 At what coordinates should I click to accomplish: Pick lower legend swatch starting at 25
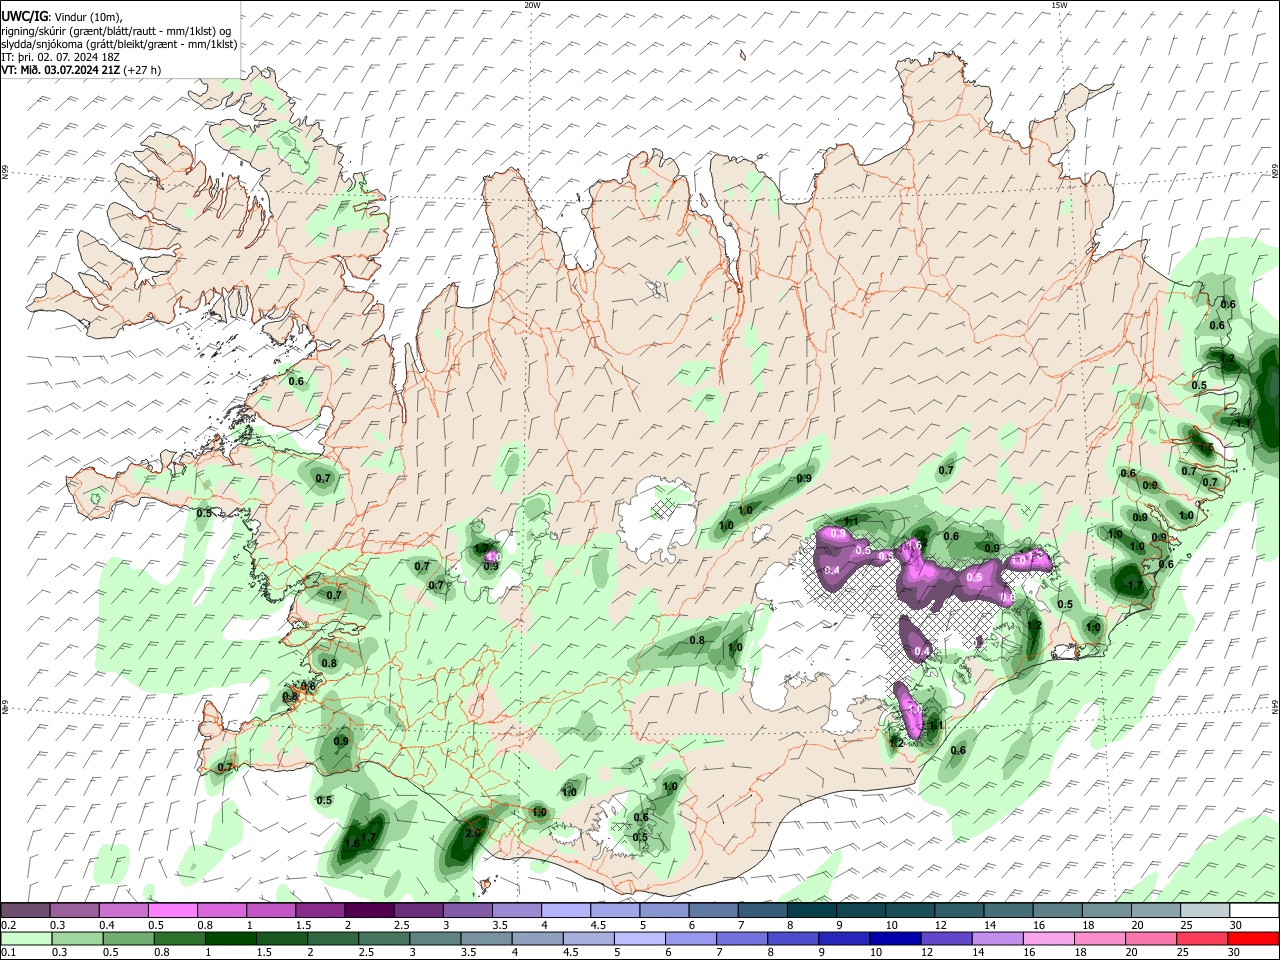coord(1202,939)
